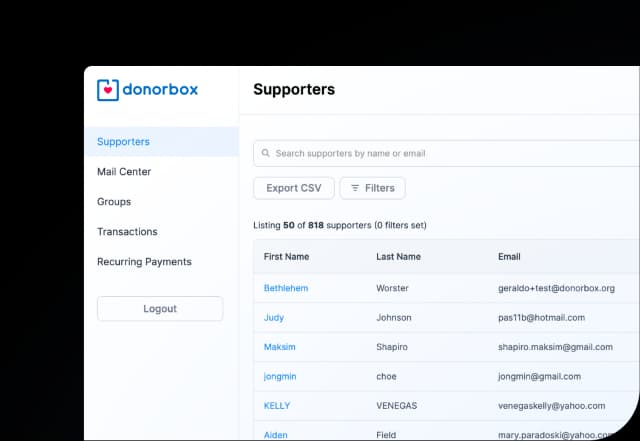
Task: Click the filter lines icon on Filters
Action: tap(354, 188)
